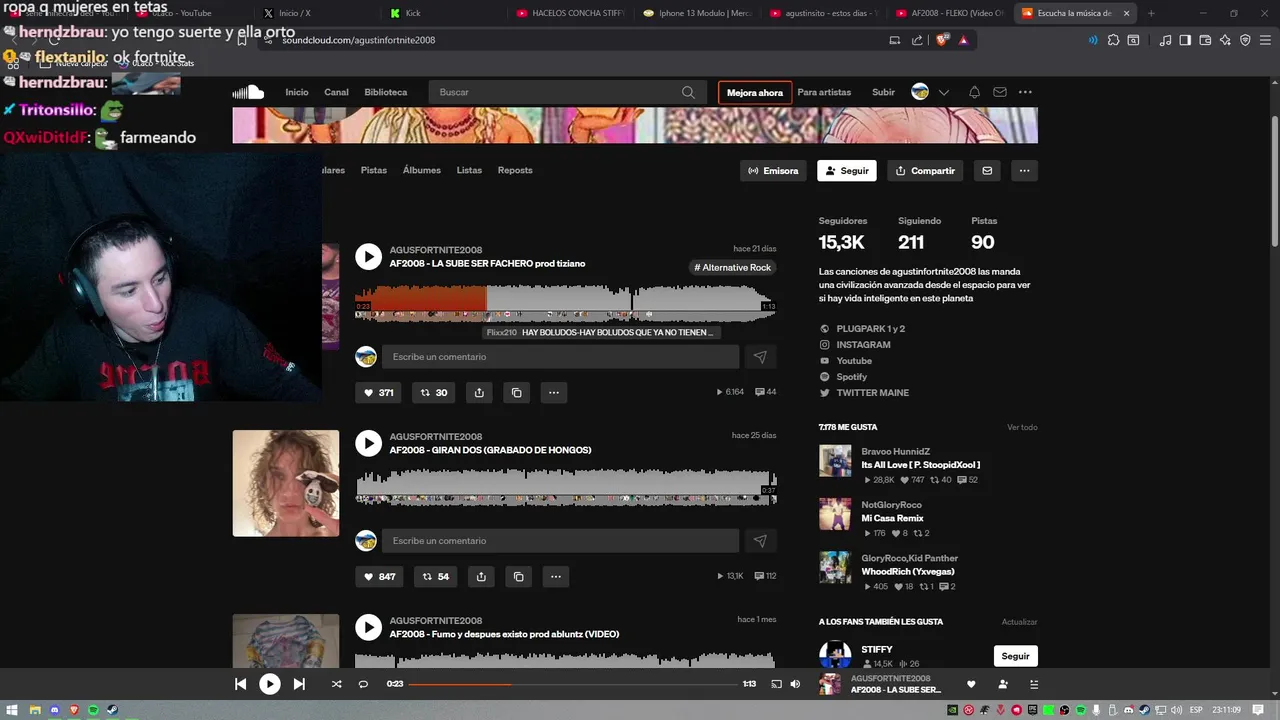
Task: Send comment on GIRAN DOS track
Action: point(760,541)
